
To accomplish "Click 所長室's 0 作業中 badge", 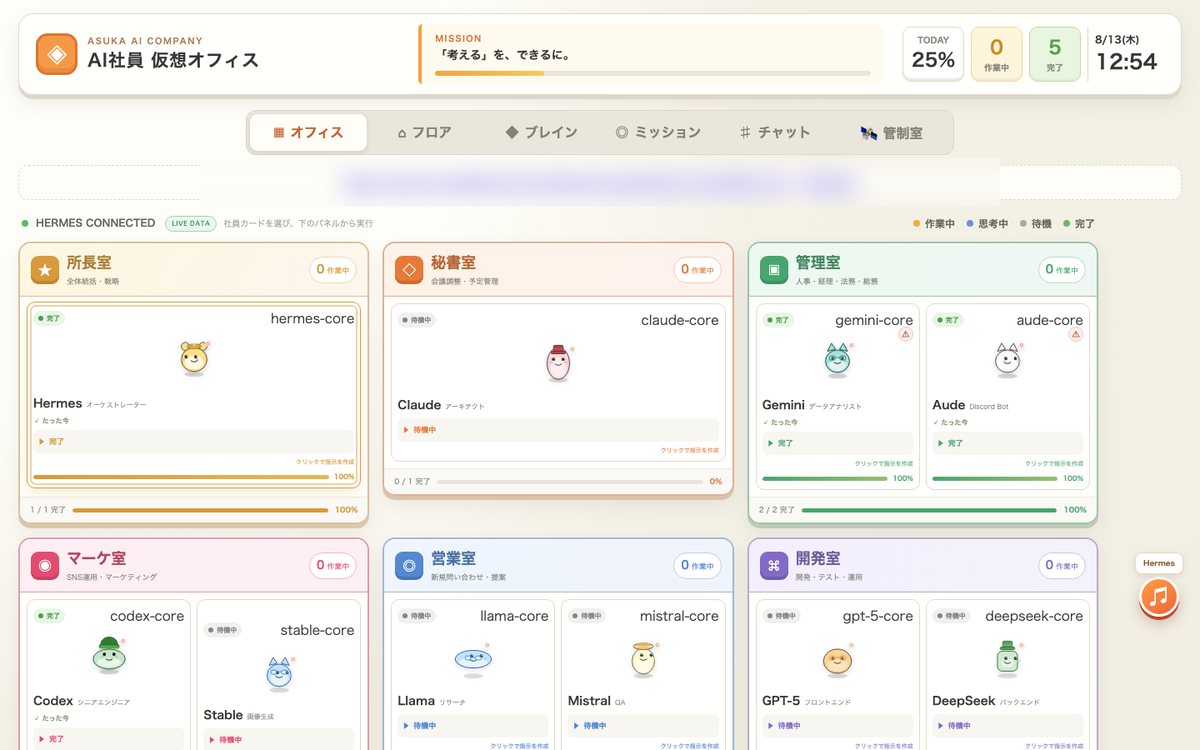I will coord(333,270).
